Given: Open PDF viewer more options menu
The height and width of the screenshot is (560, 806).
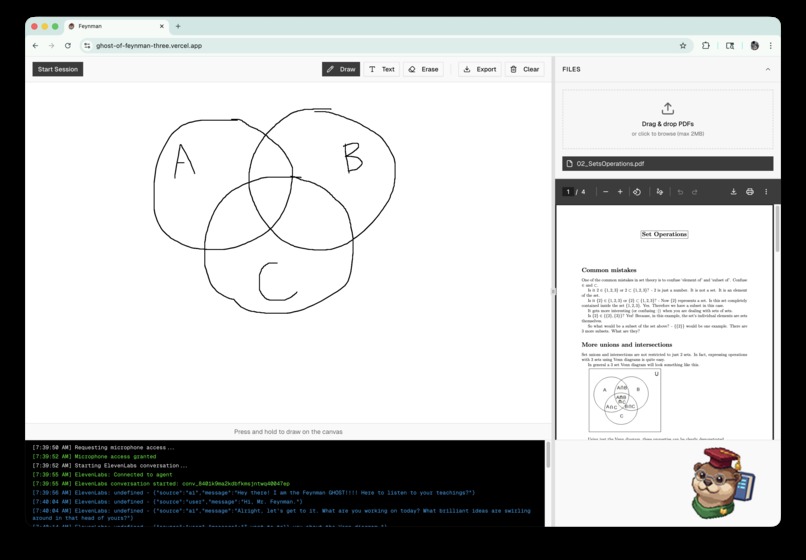Looking at the screenshot, I should pos(766,192).
